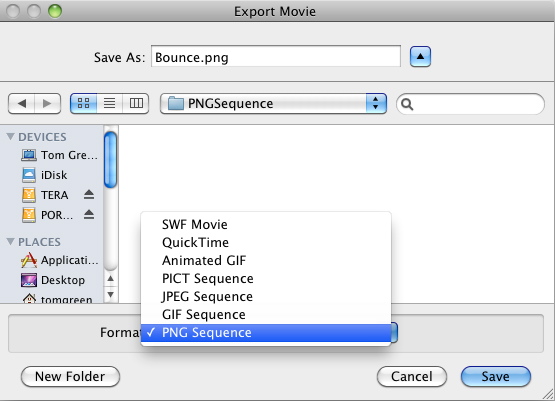The height and width of the screenshot is (401, 555).
Task: Click the Save As filename field
Action: click(276, 57)
